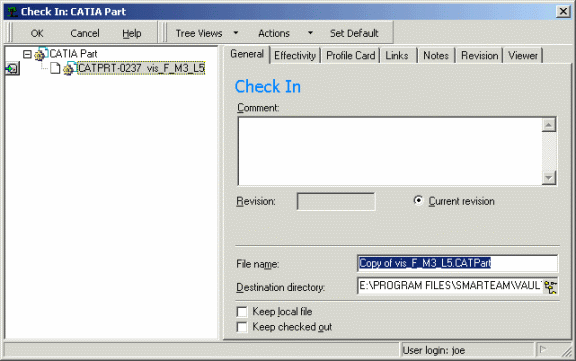Screen dimensions: 576x361
Task: Open Help from the toolbar
Action: pyautogui.click(x=132, y=33)
